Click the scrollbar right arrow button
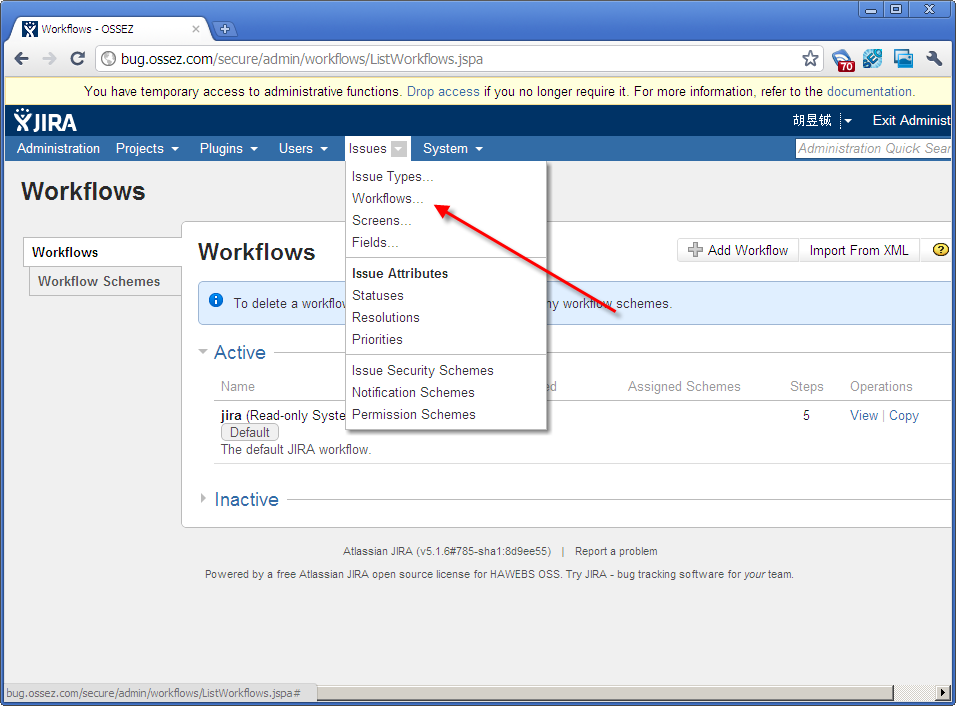Image resolution: width=956 pixels, height=706 pixels. pyautogui.click(x=943, y=693)
